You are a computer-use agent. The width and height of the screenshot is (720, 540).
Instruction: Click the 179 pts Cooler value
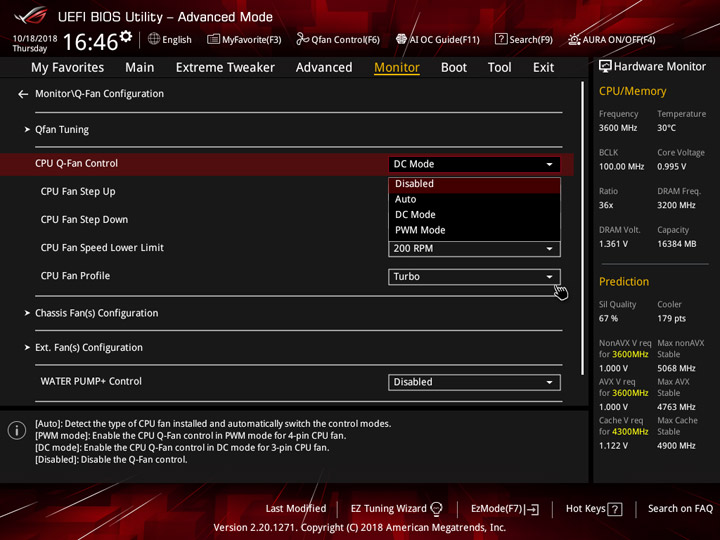tap(671, 319)
